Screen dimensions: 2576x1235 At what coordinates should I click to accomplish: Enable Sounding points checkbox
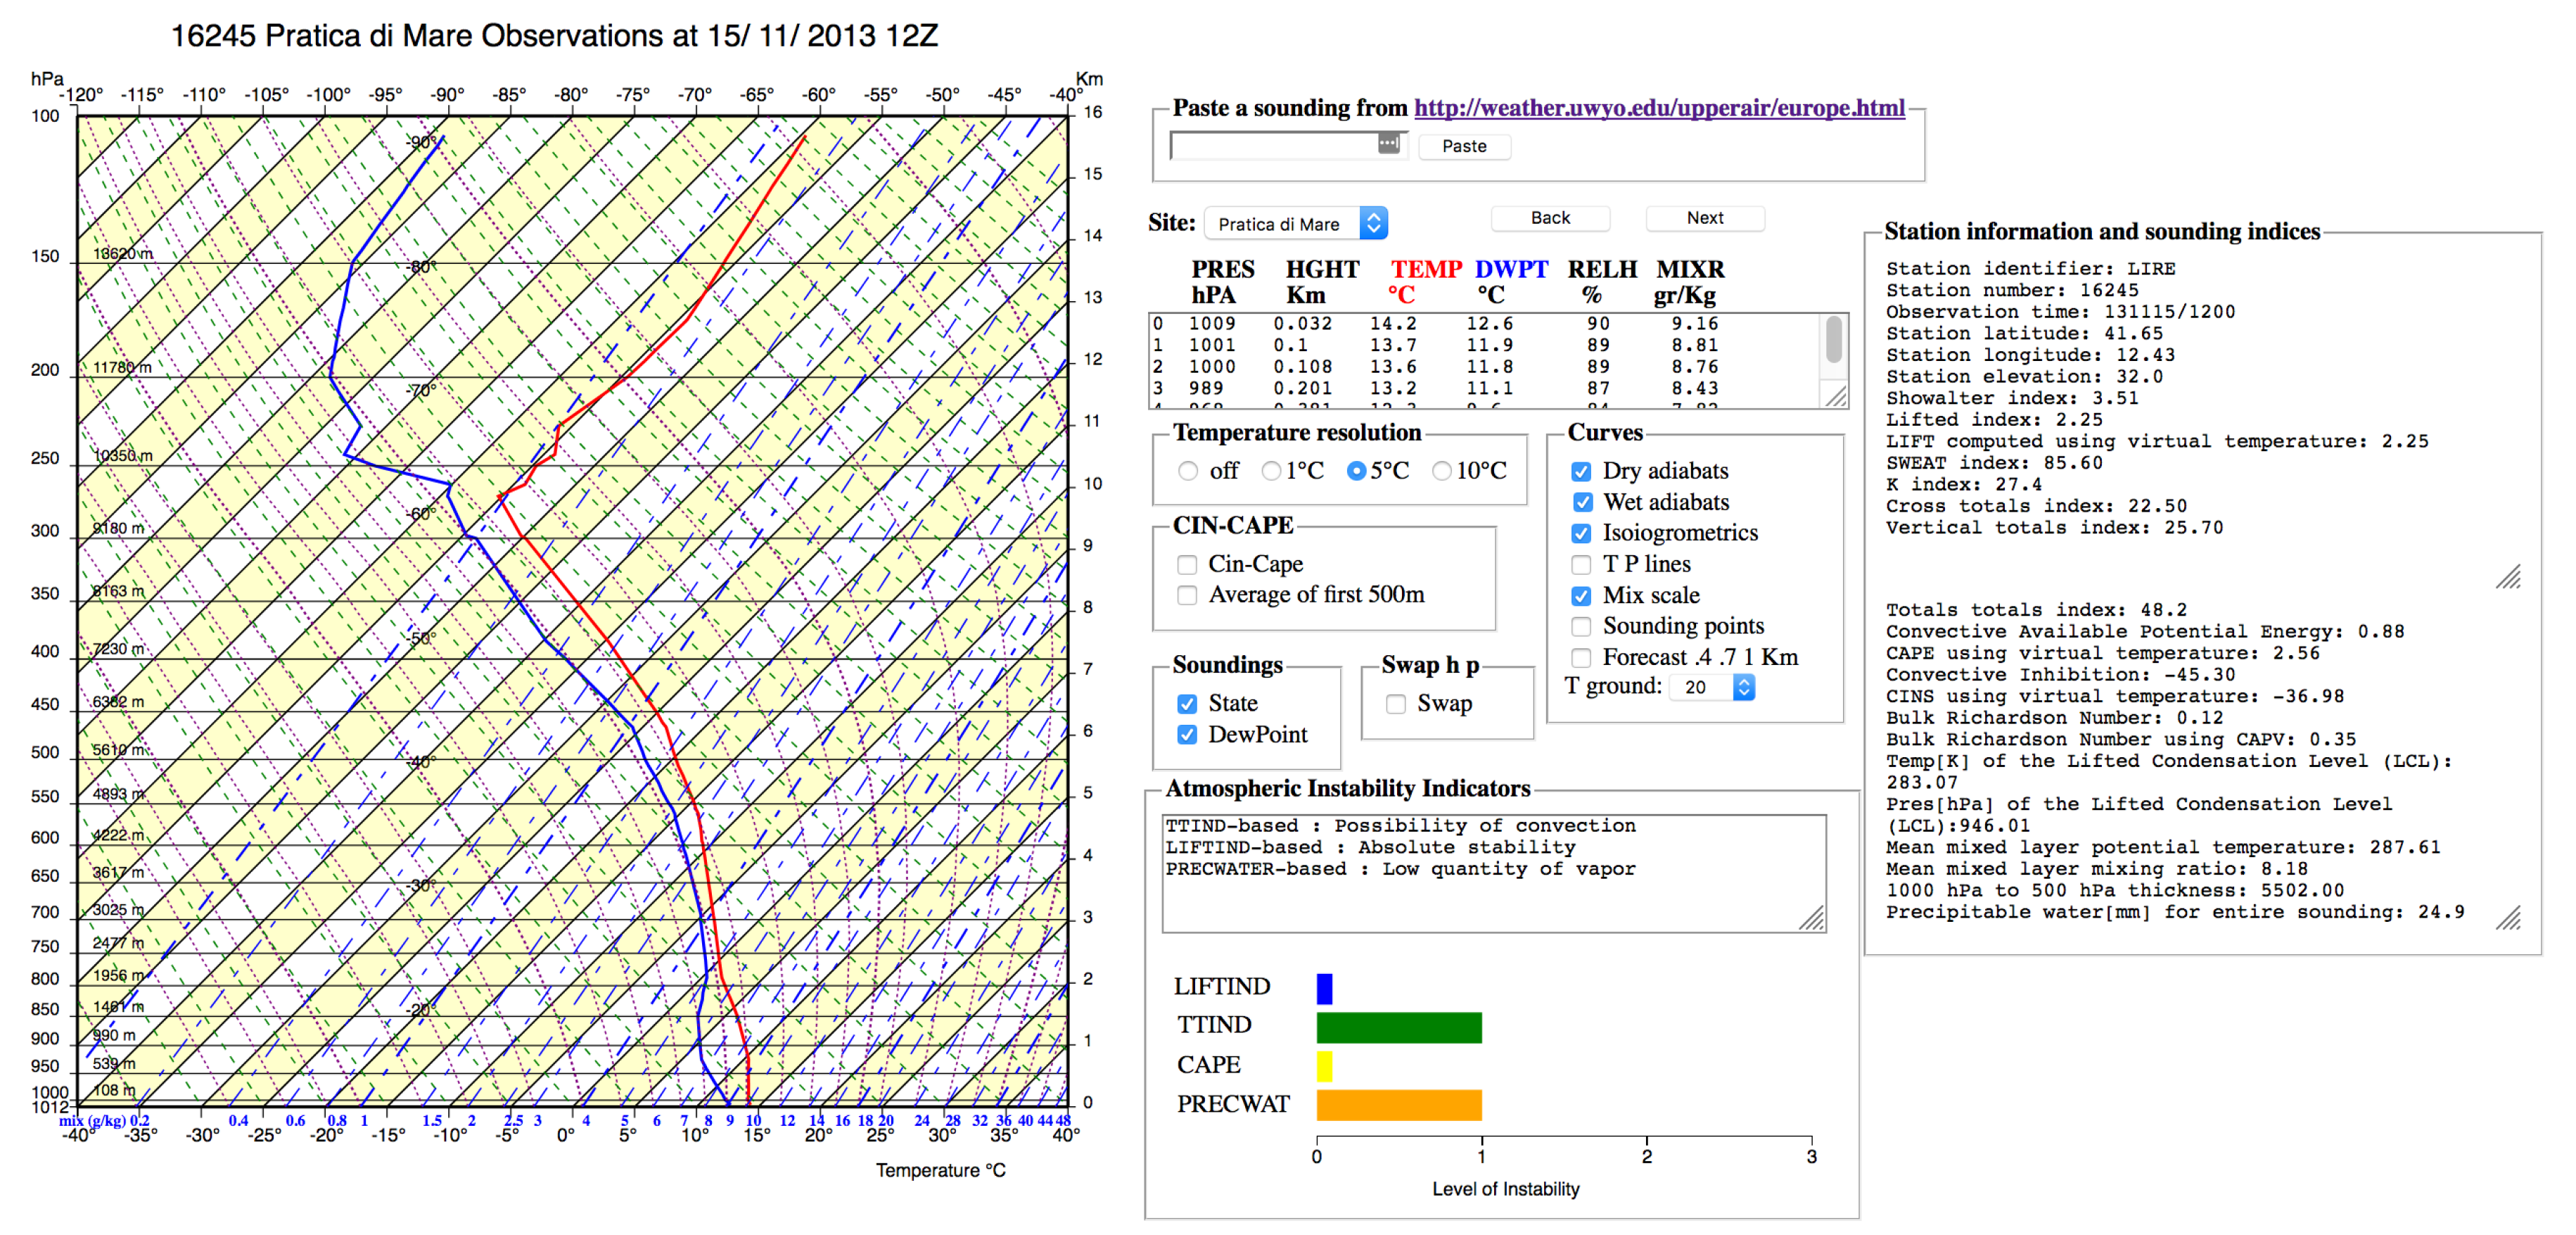click(1581, 627)
